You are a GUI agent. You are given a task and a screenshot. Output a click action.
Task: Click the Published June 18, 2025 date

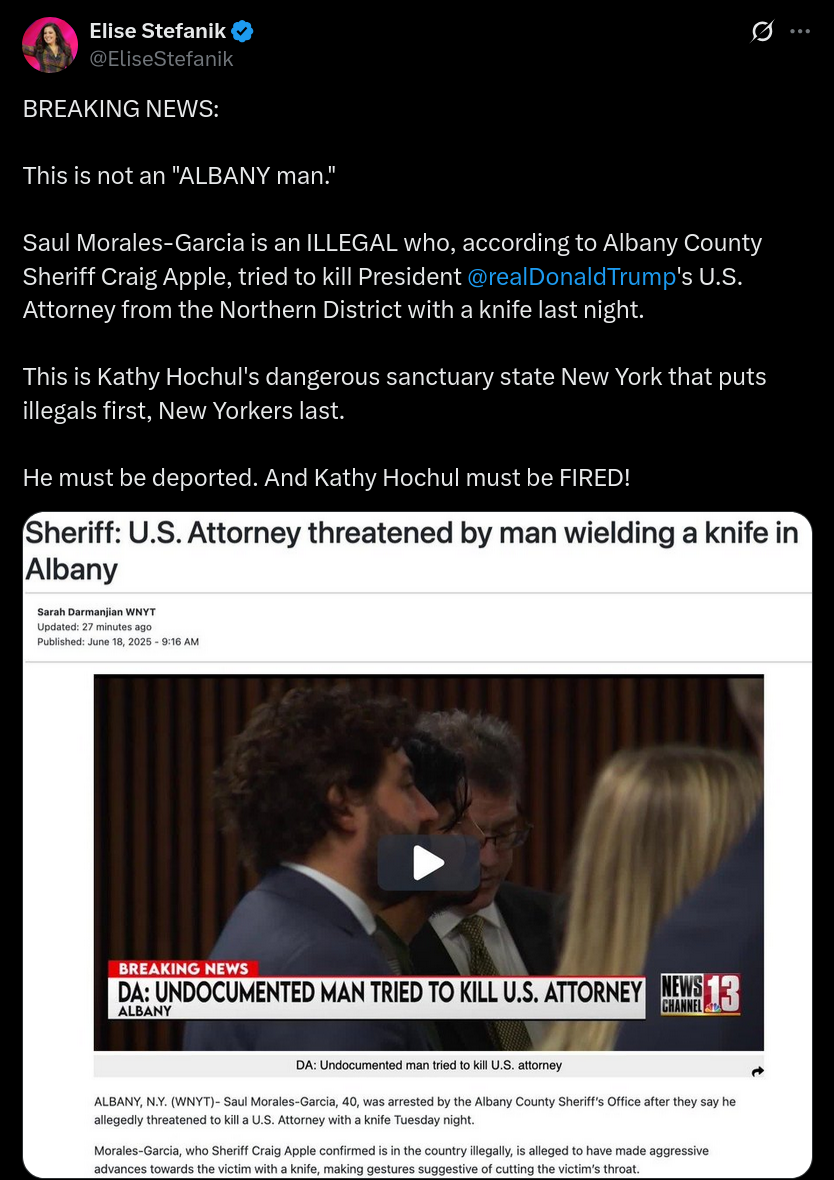click(118, 642)
